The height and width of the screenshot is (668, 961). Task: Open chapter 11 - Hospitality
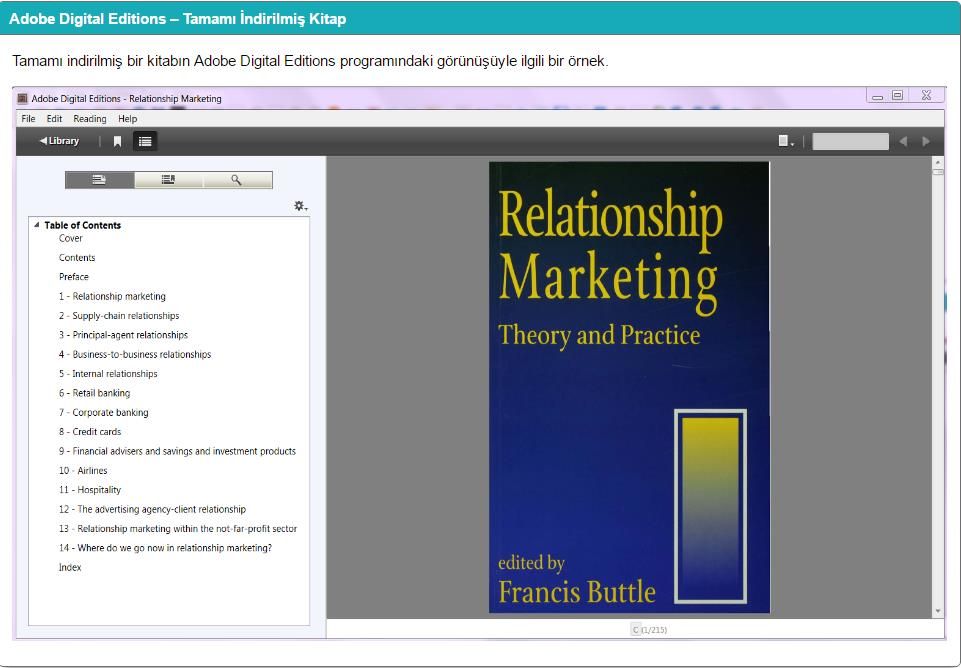click(90, 490)
